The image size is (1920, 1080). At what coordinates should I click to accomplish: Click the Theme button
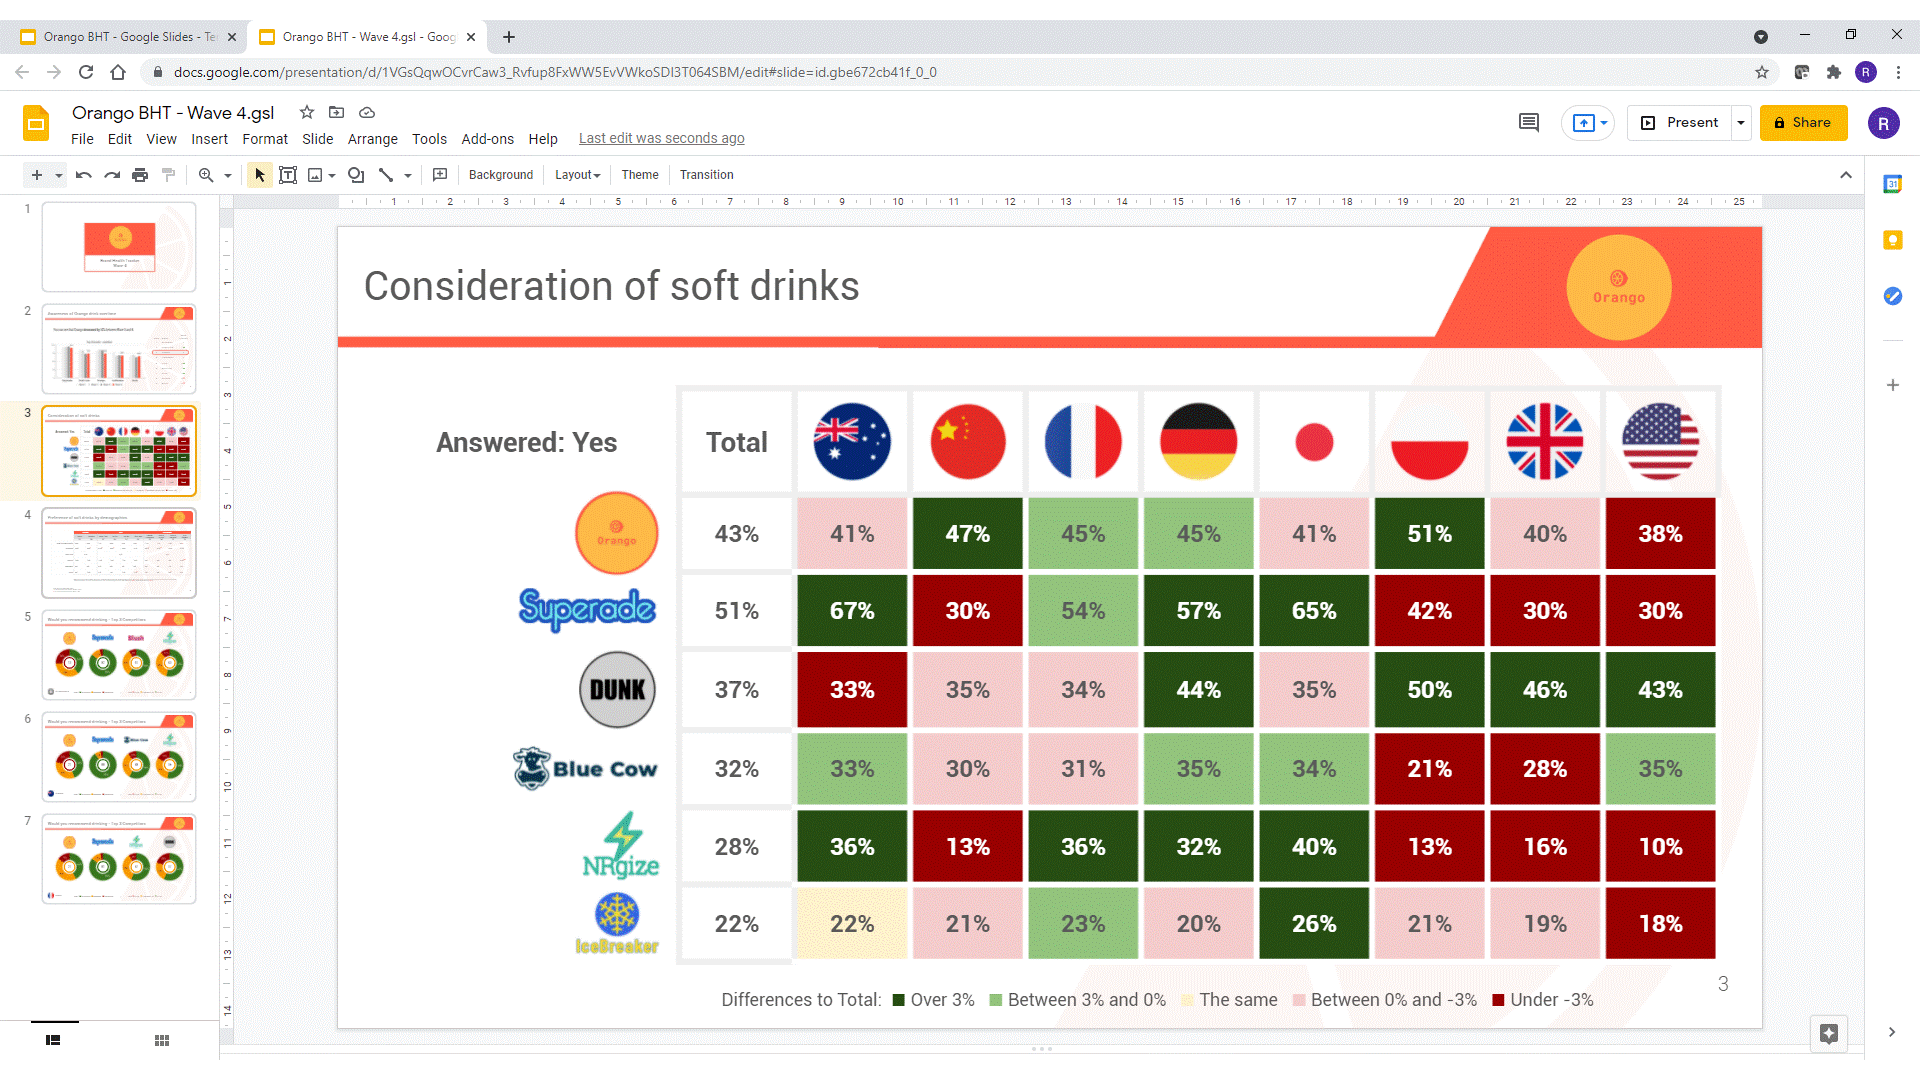click(640, 175)
